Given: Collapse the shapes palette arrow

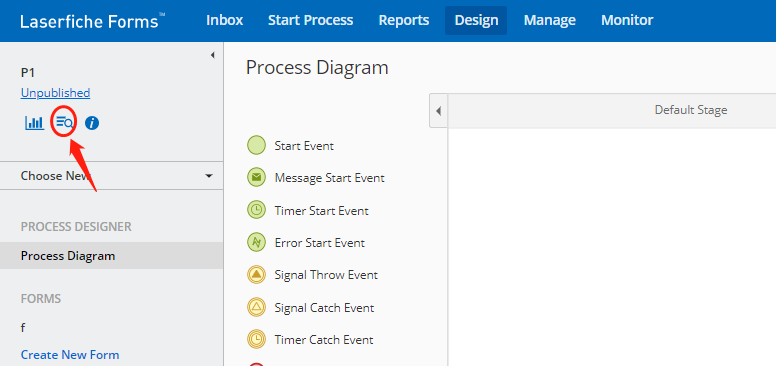Looking at the screenshot, I should [438, 110].
